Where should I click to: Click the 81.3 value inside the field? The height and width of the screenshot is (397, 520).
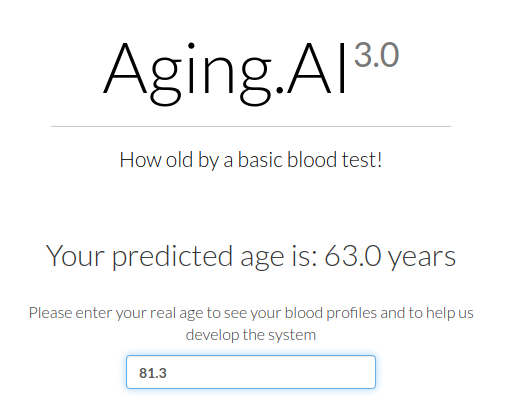click(x=153, y=373)
